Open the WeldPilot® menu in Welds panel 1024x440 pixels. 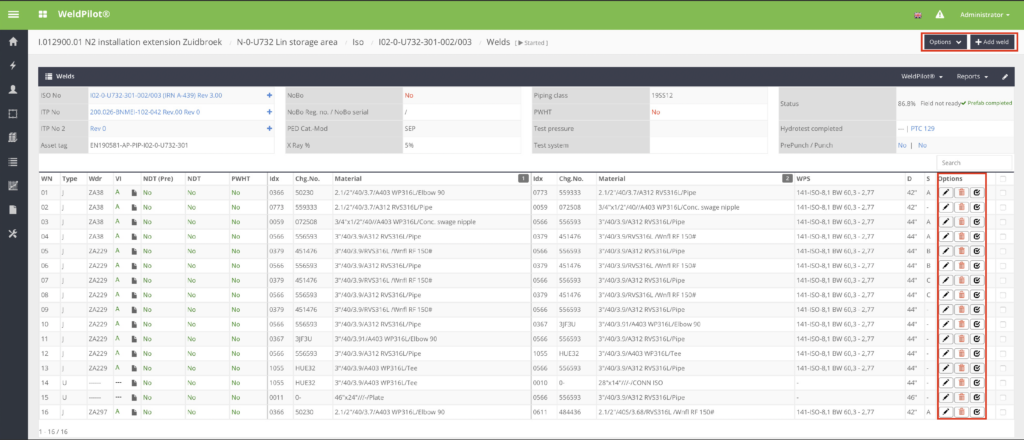pyautogui.click(x=922, y=75)
